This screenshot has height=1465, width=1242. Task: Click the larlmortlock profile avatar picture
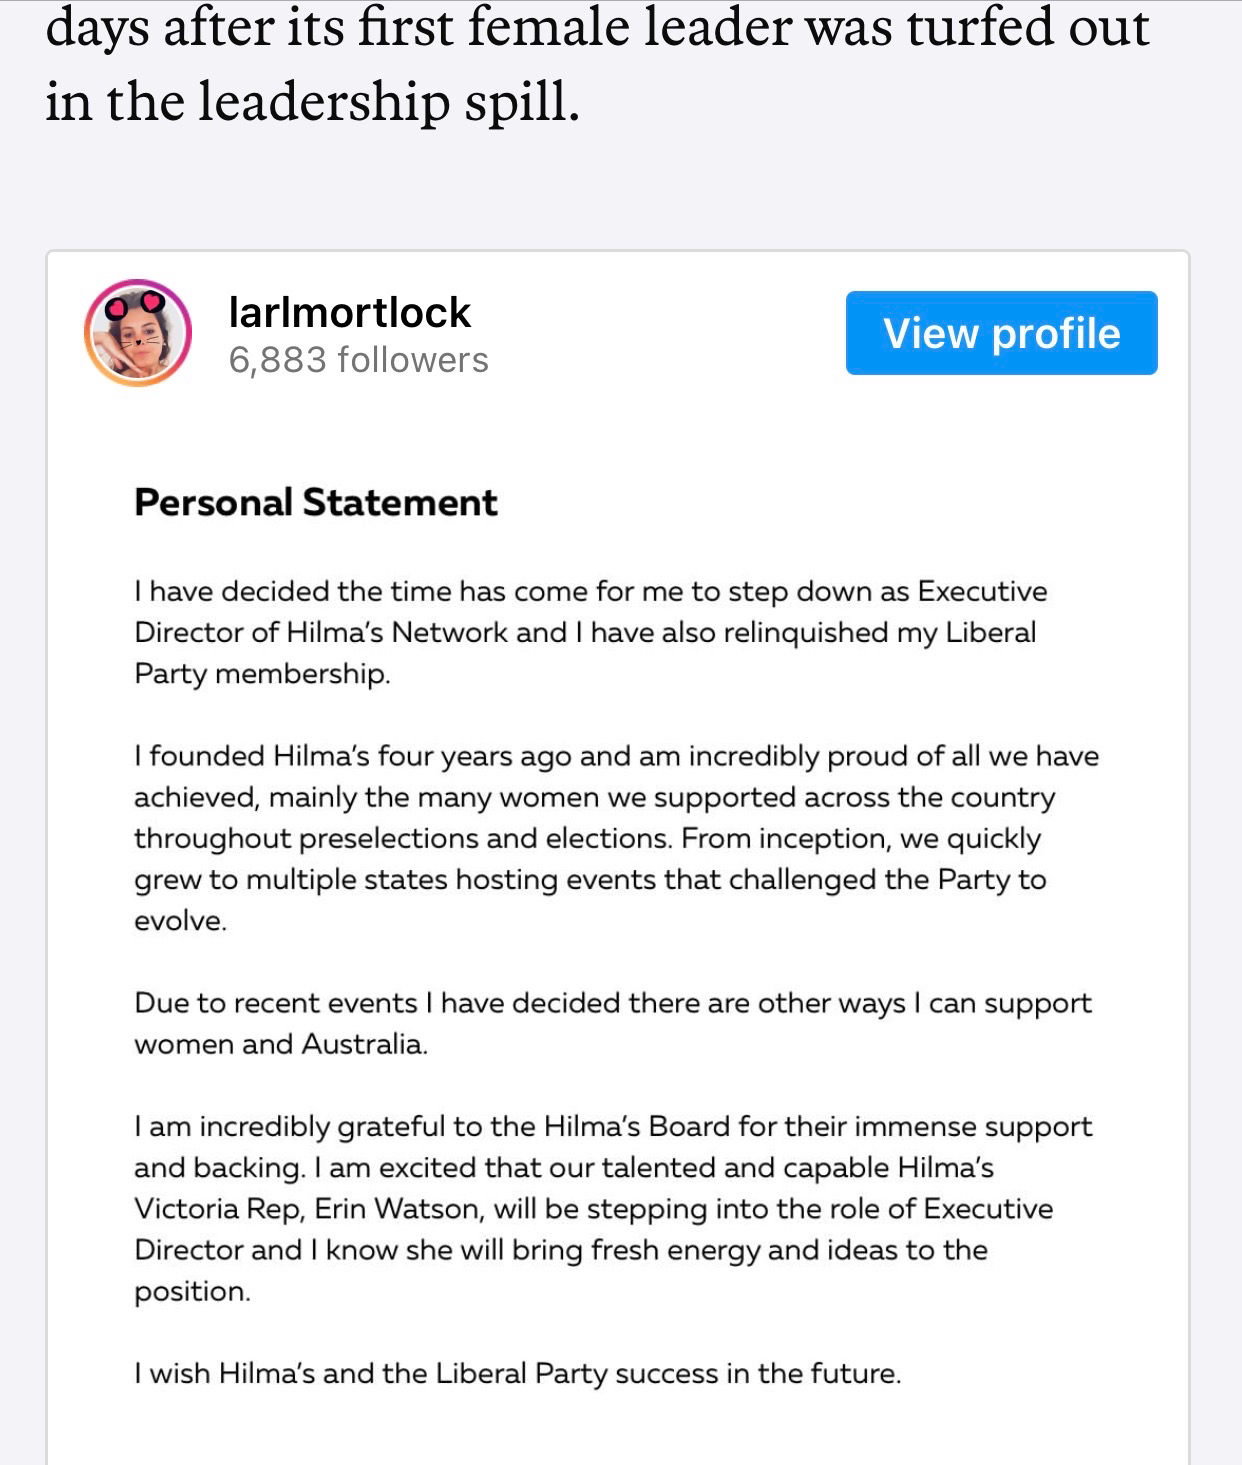(x=138, y=333)
